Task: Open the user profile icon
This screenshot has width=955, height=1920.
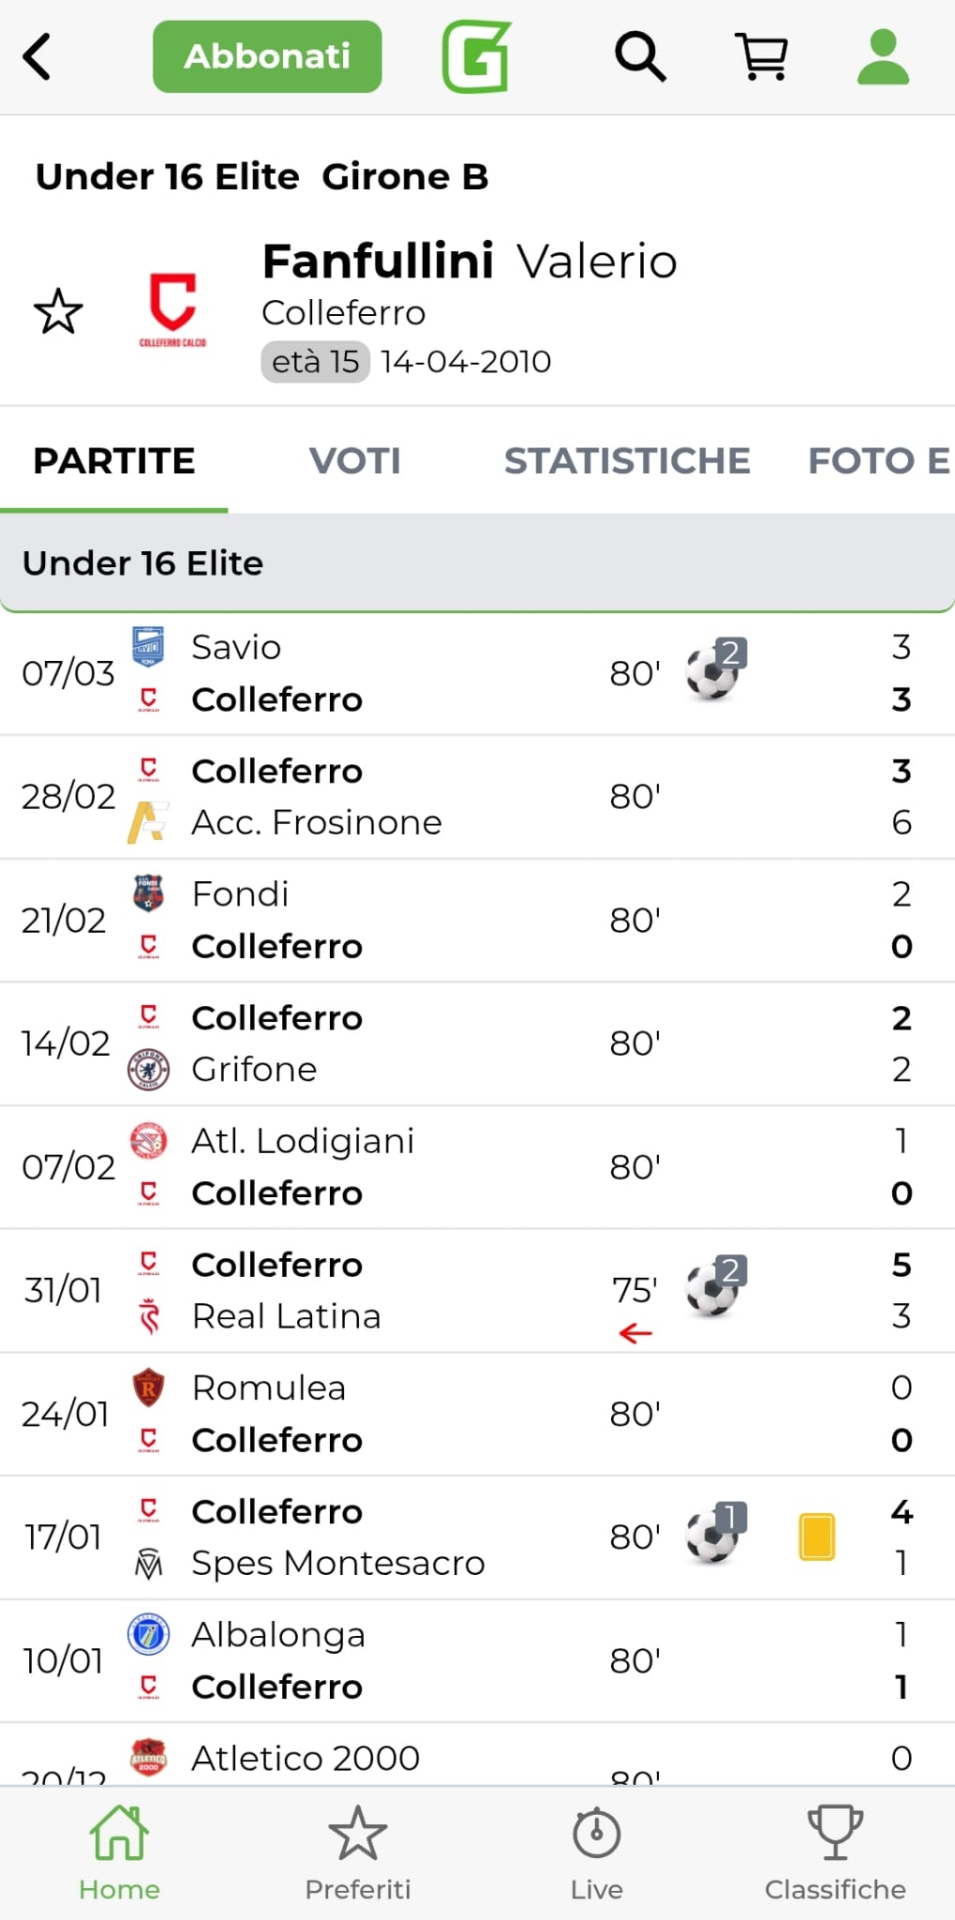Action: (x=884, y=56)
